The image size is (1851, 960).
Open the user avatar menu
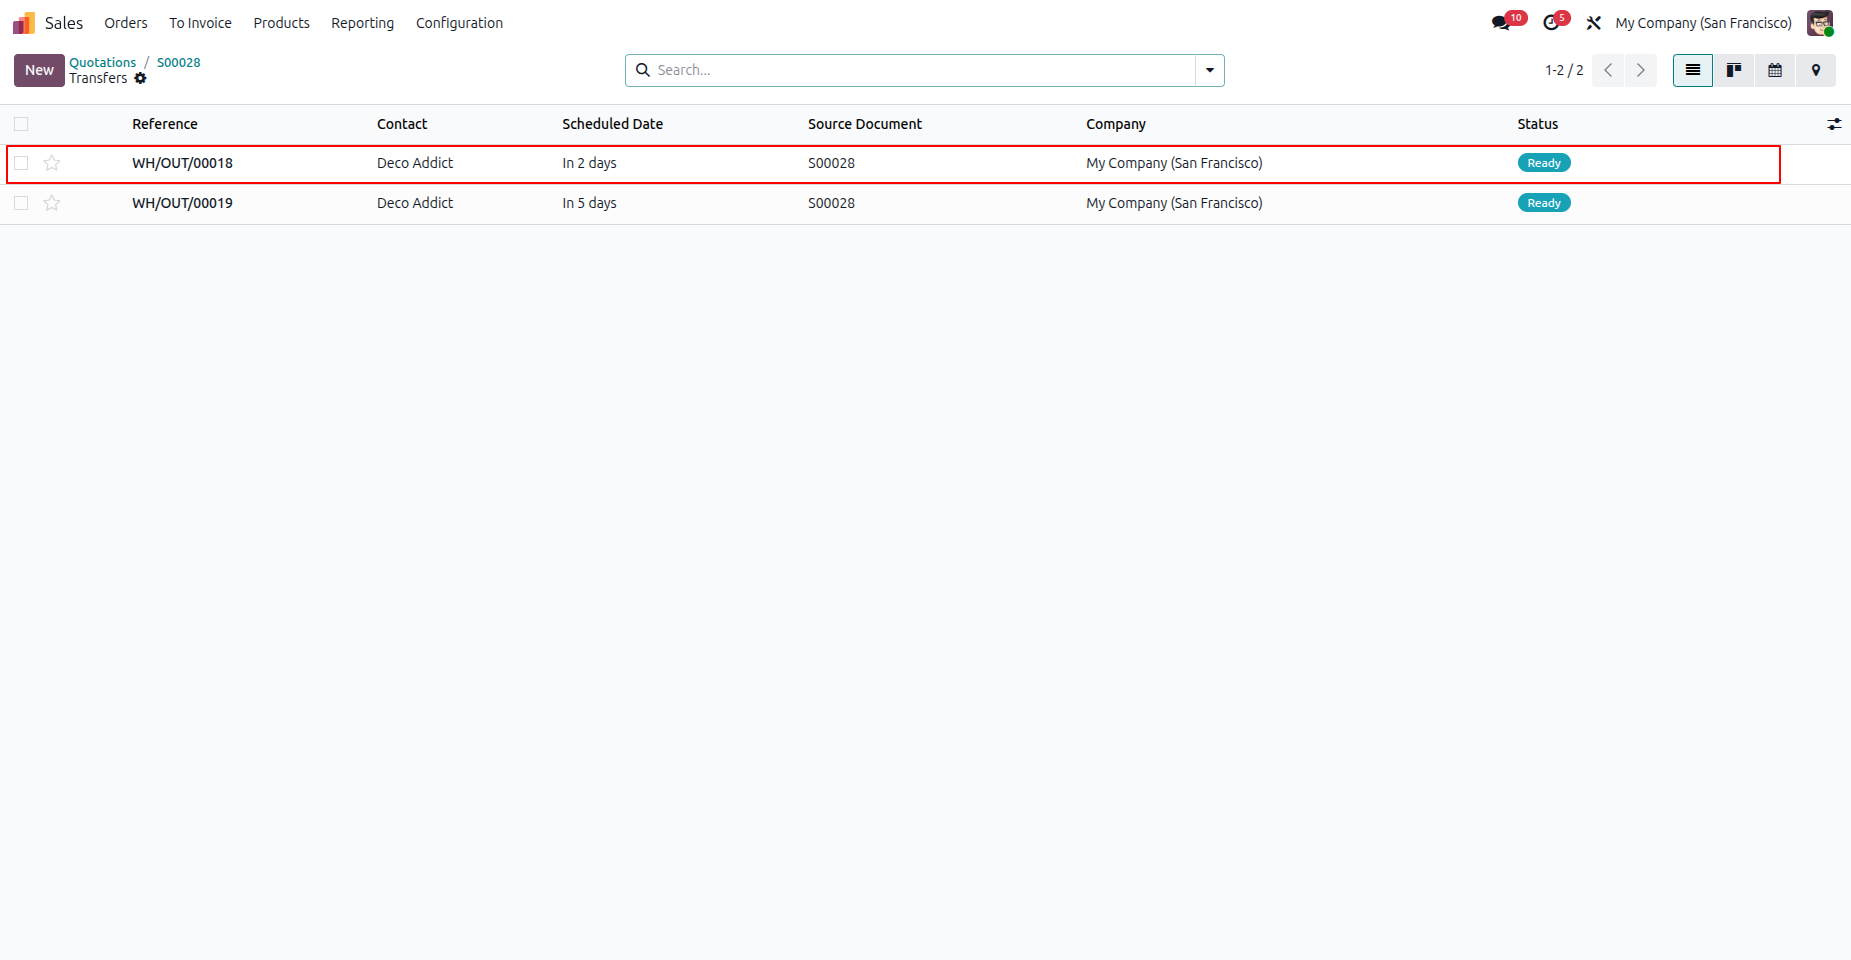(x=1820, y=23)
